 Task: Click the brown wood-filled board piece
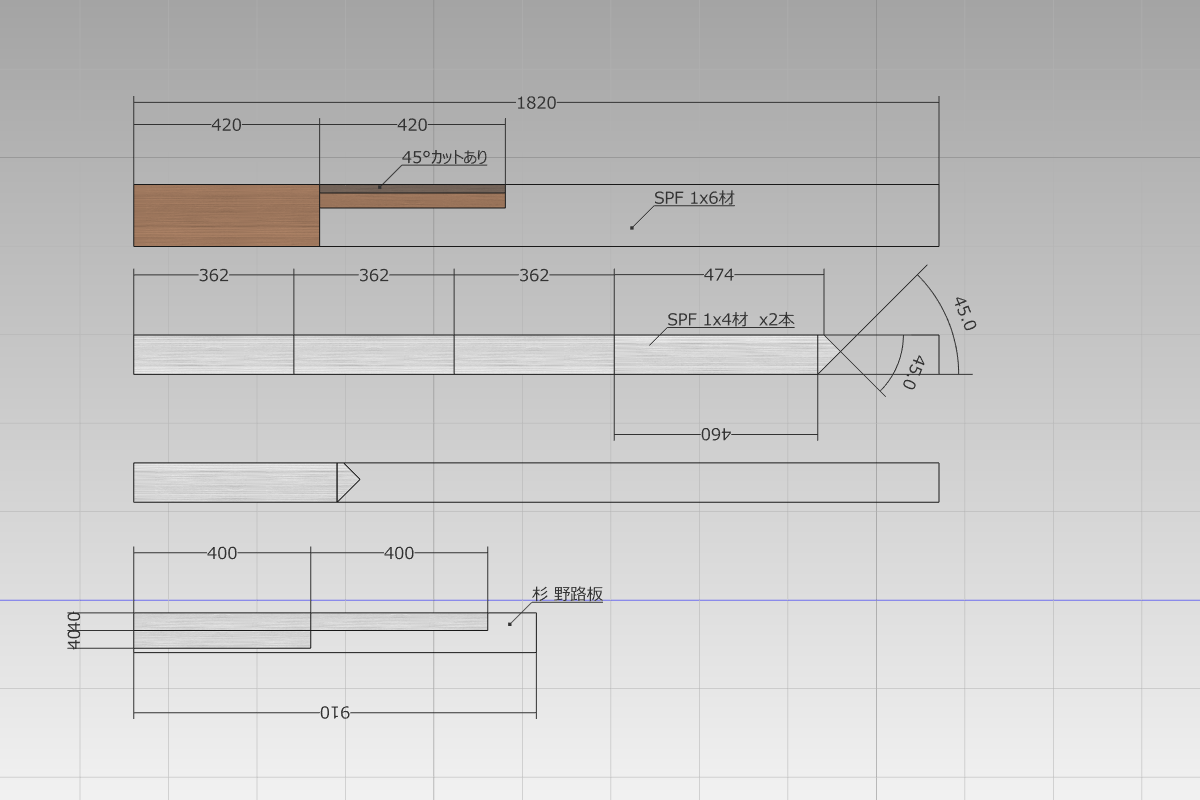click(227, 215)
